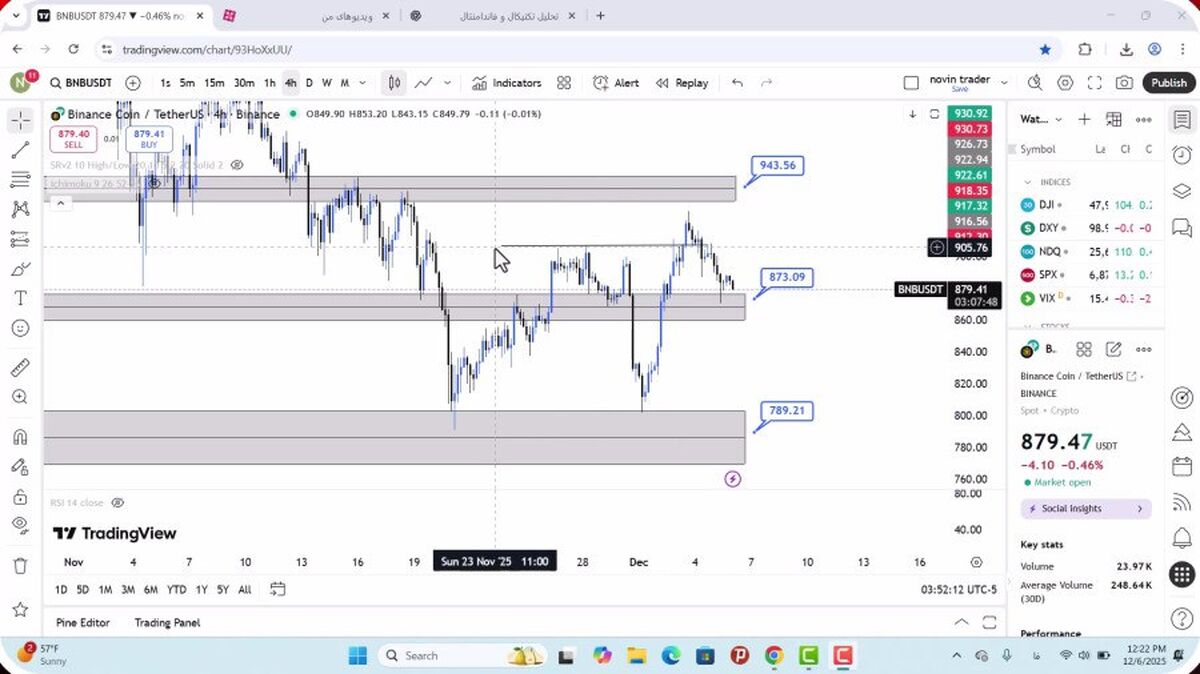Viewport: 1200px width, 674px height.
Task: Remove objects with trash icon
Action: click(x=20, y=565)
